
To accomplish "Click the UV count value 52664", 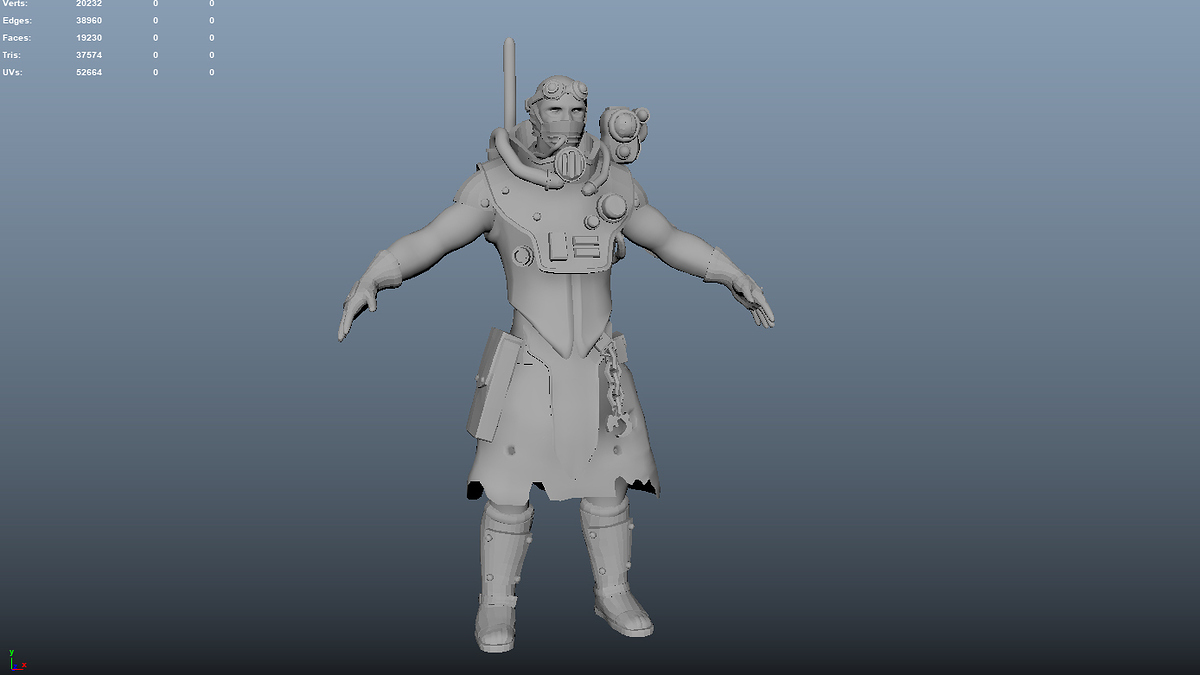I will coord(89,72).
